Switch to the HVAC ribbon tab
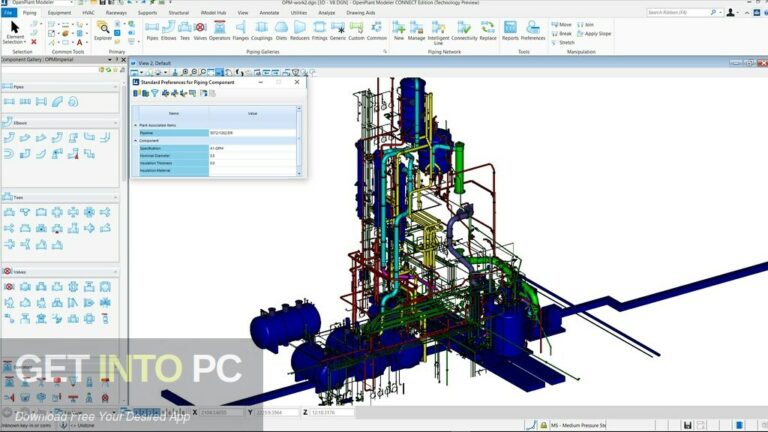768x432 pixels. point(88,13)
